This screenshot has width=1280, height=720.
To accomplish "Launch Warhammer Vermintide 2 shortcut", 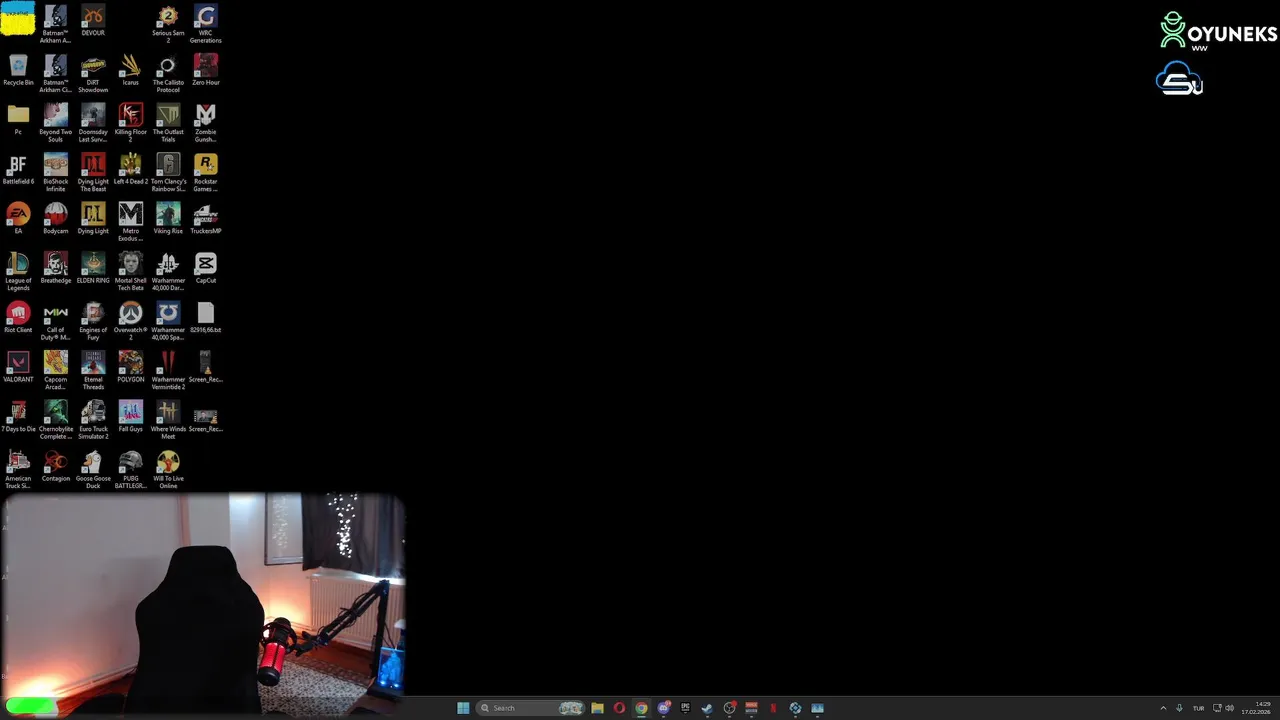I will [168, 370].
